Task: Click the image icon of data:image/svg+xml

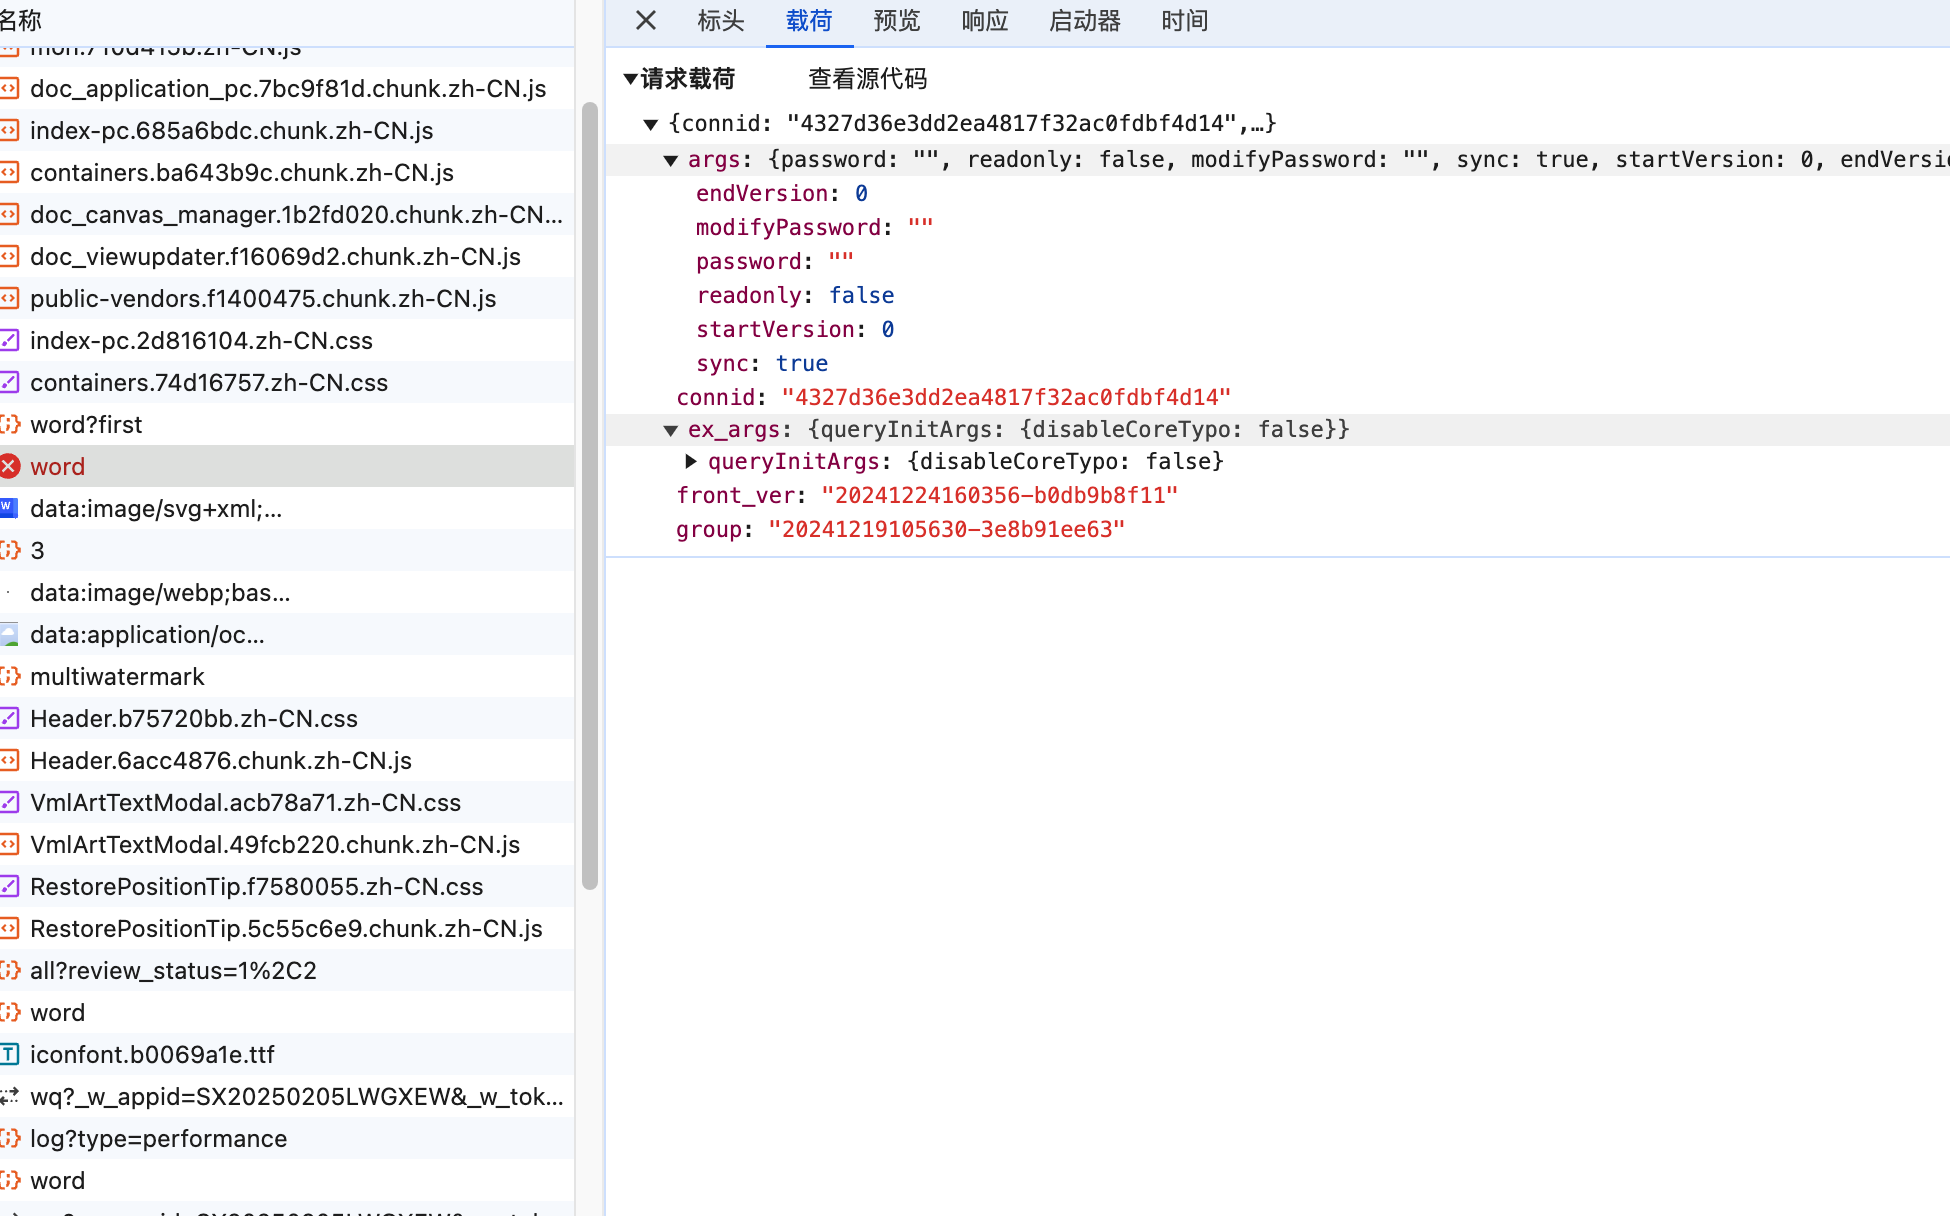Action: point(10,507)
